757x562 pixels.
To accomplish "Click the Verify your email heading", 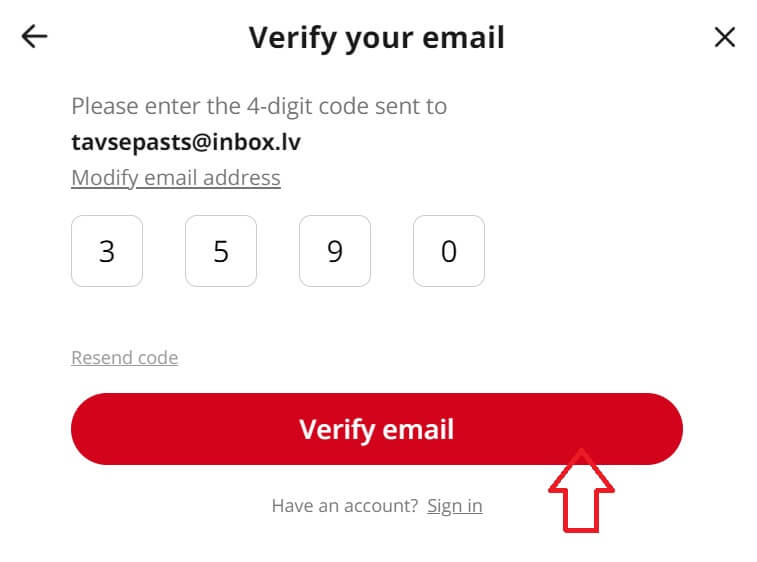I will coord(377,38).
